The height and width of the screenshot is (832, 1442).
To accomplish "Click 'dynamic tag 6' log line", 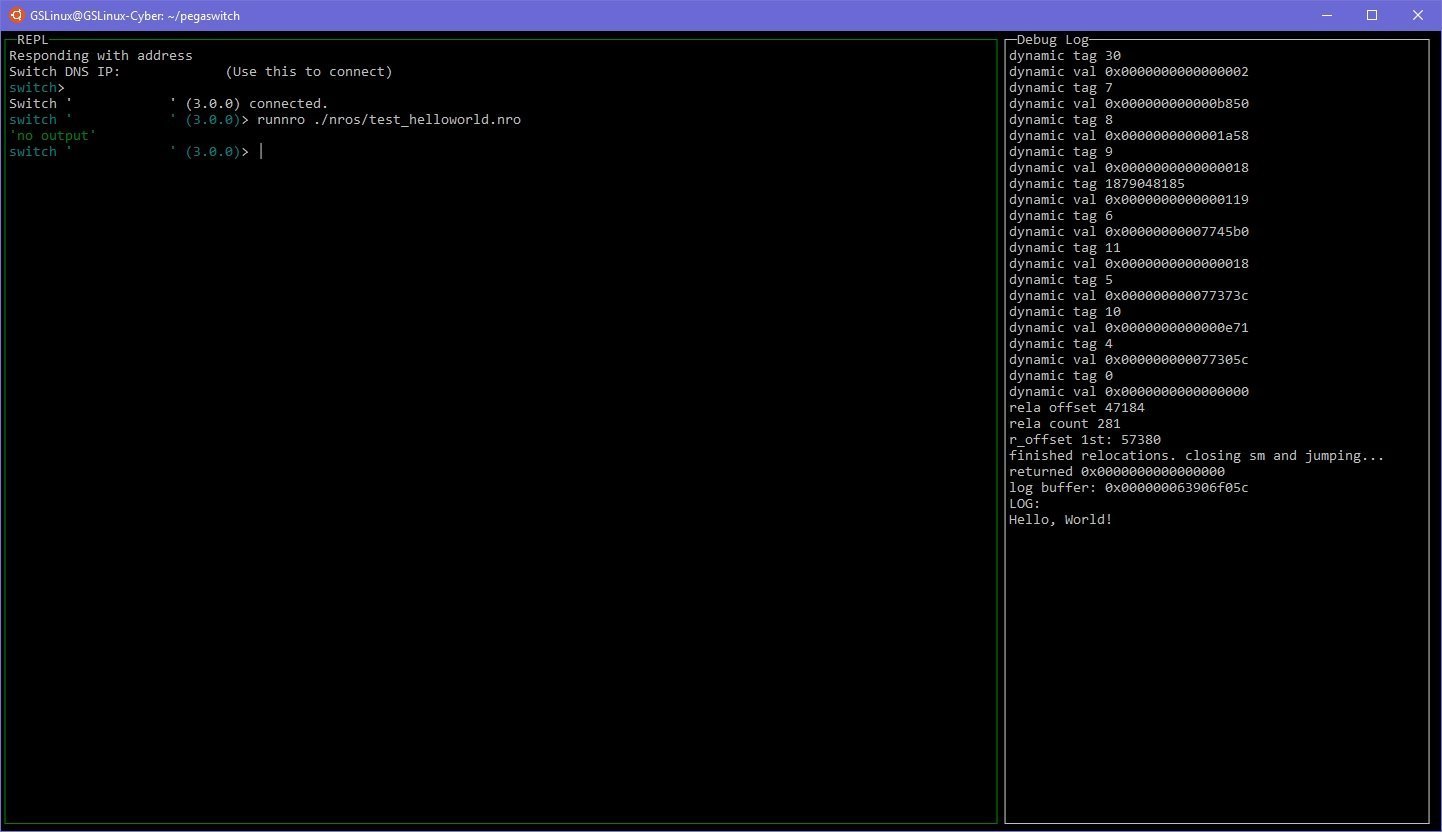I will [1061, 216].
